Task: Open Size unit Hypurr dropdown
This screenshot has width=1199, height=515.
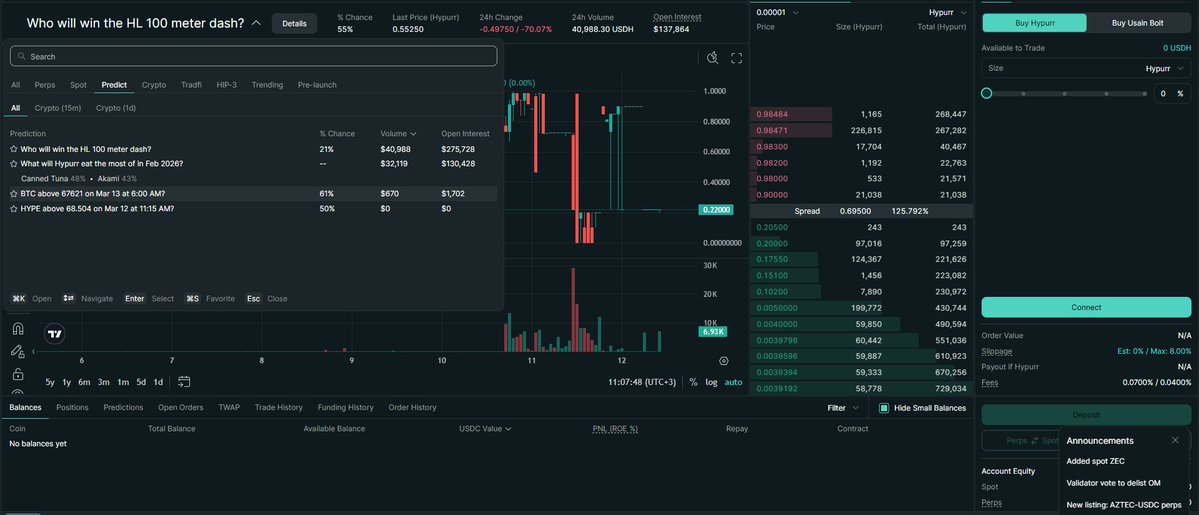Action: coord(1167,68)
